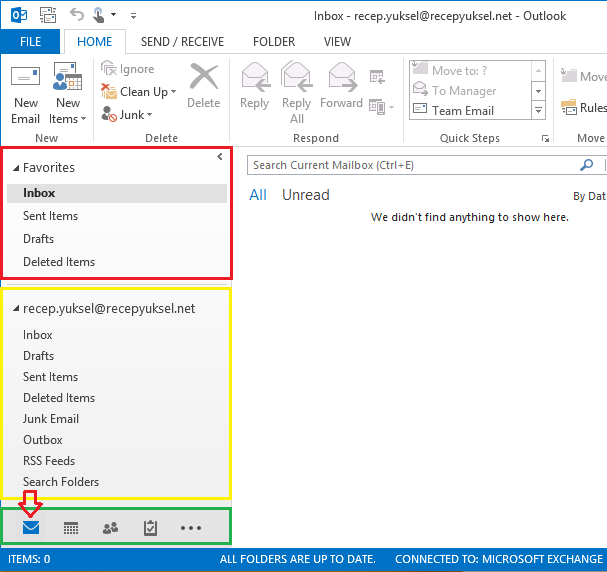
Task: Switch to Calendar view icon
Action: point(71,528)
